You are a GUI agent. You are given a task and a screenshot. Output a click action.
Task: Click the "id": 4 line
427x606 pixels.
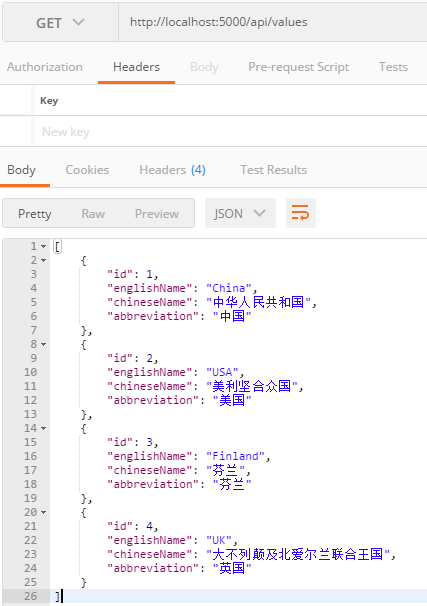(133, 526)
